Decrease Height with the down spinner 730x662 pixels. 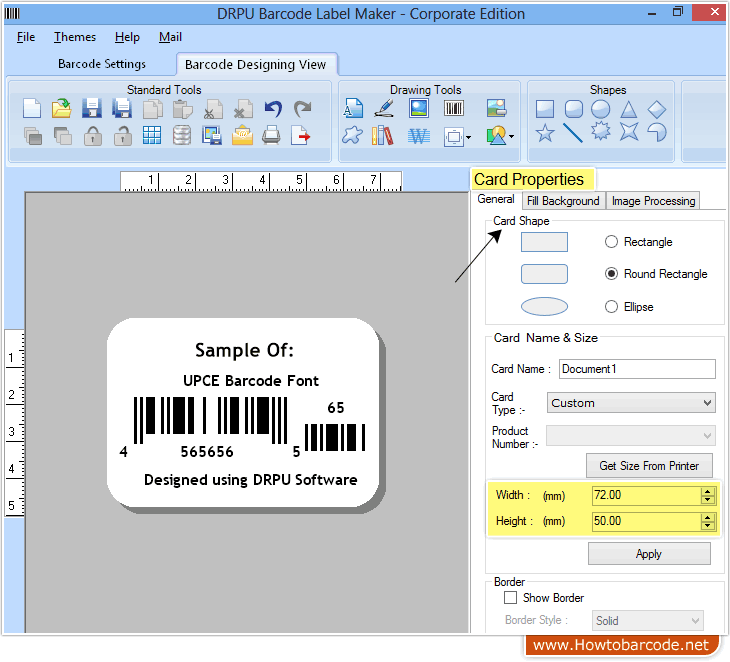[708, 526]
